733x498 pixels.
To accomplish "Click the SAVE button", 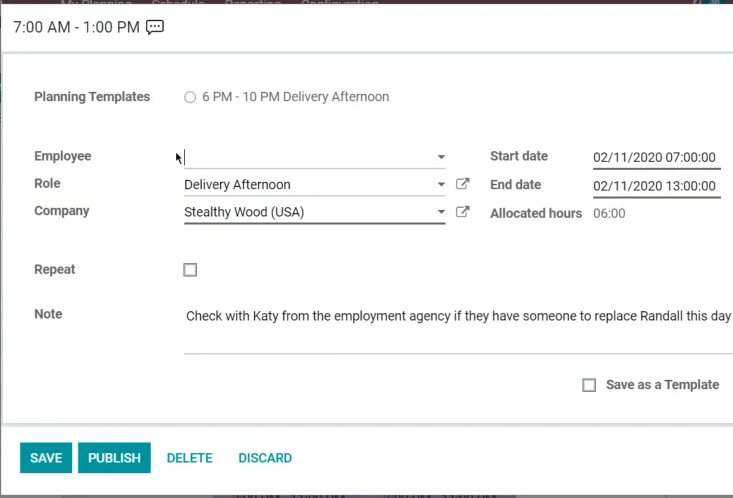I will tap(46, 458).
